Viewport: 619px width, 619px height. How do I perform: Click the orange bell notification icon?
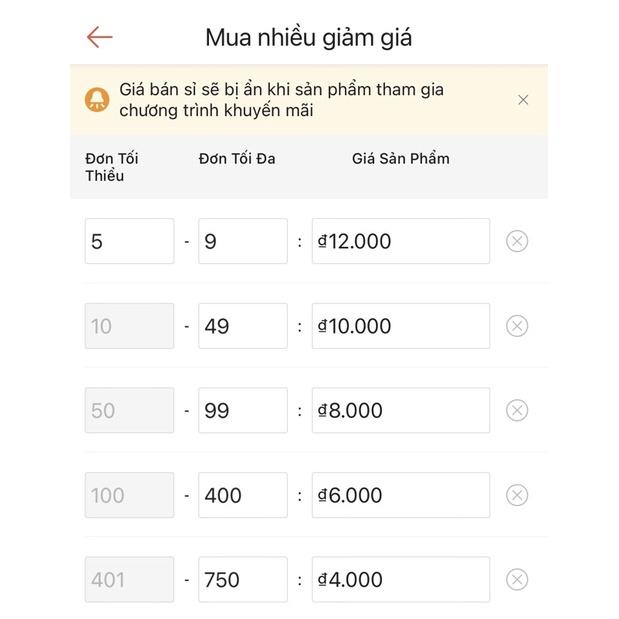[x=97, y=100]
